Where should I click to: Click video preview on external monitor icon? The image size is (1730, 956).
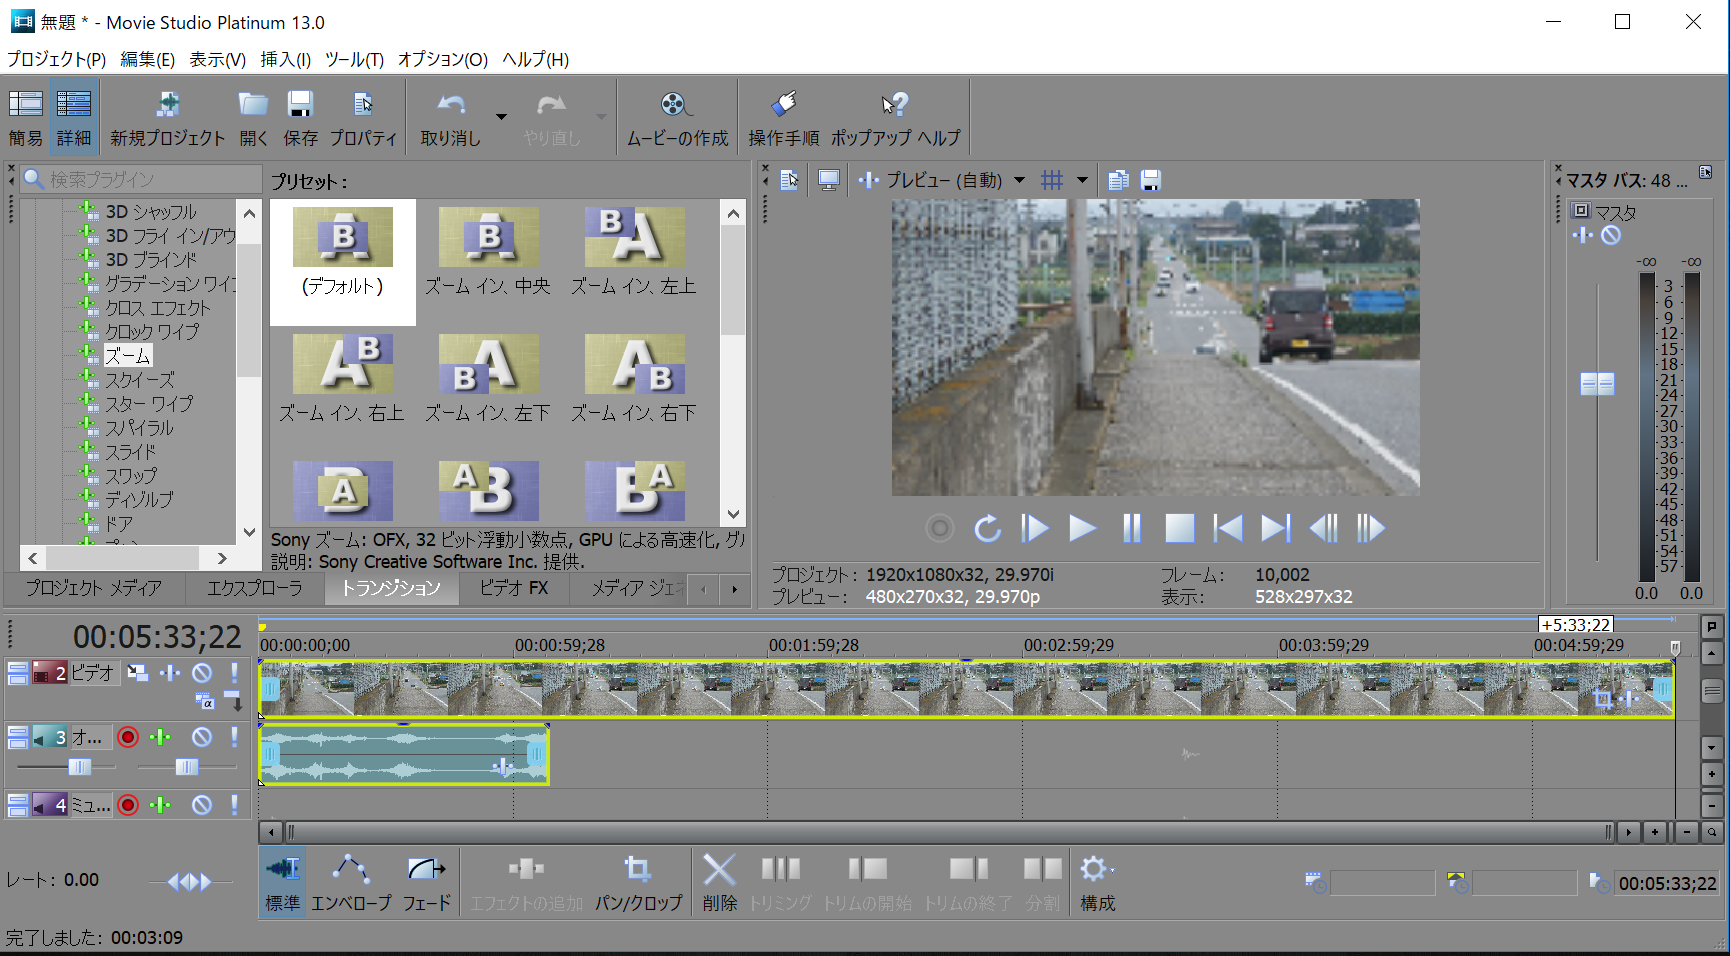[x=829, y=180]
